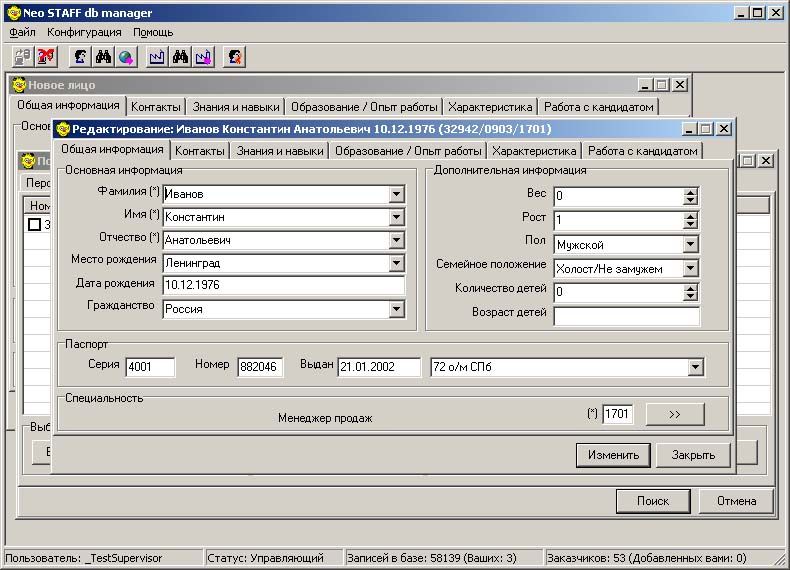Click the >> specialty selection button
The height and width of the screenshot is (570, 790).
click(x=675, y=414)
